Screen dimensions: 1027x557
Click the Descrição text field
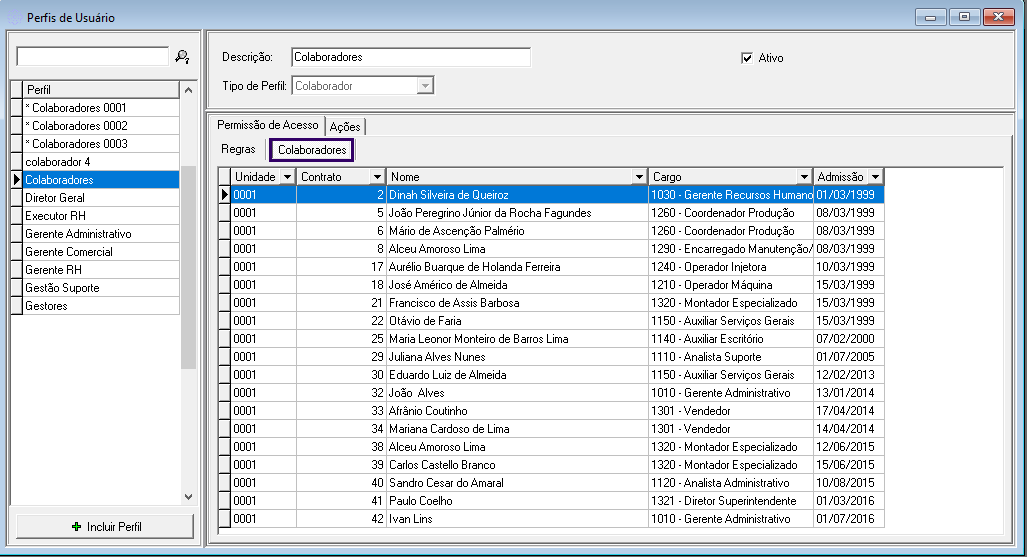coord(410,57)
